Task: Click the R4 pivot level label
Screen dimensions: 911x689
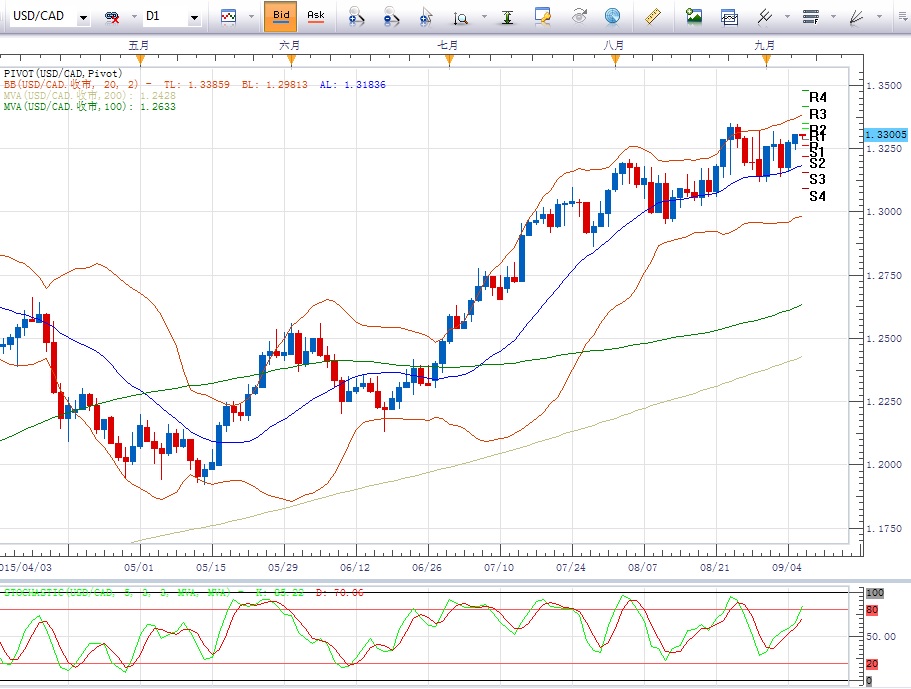Action: (818, 97)
